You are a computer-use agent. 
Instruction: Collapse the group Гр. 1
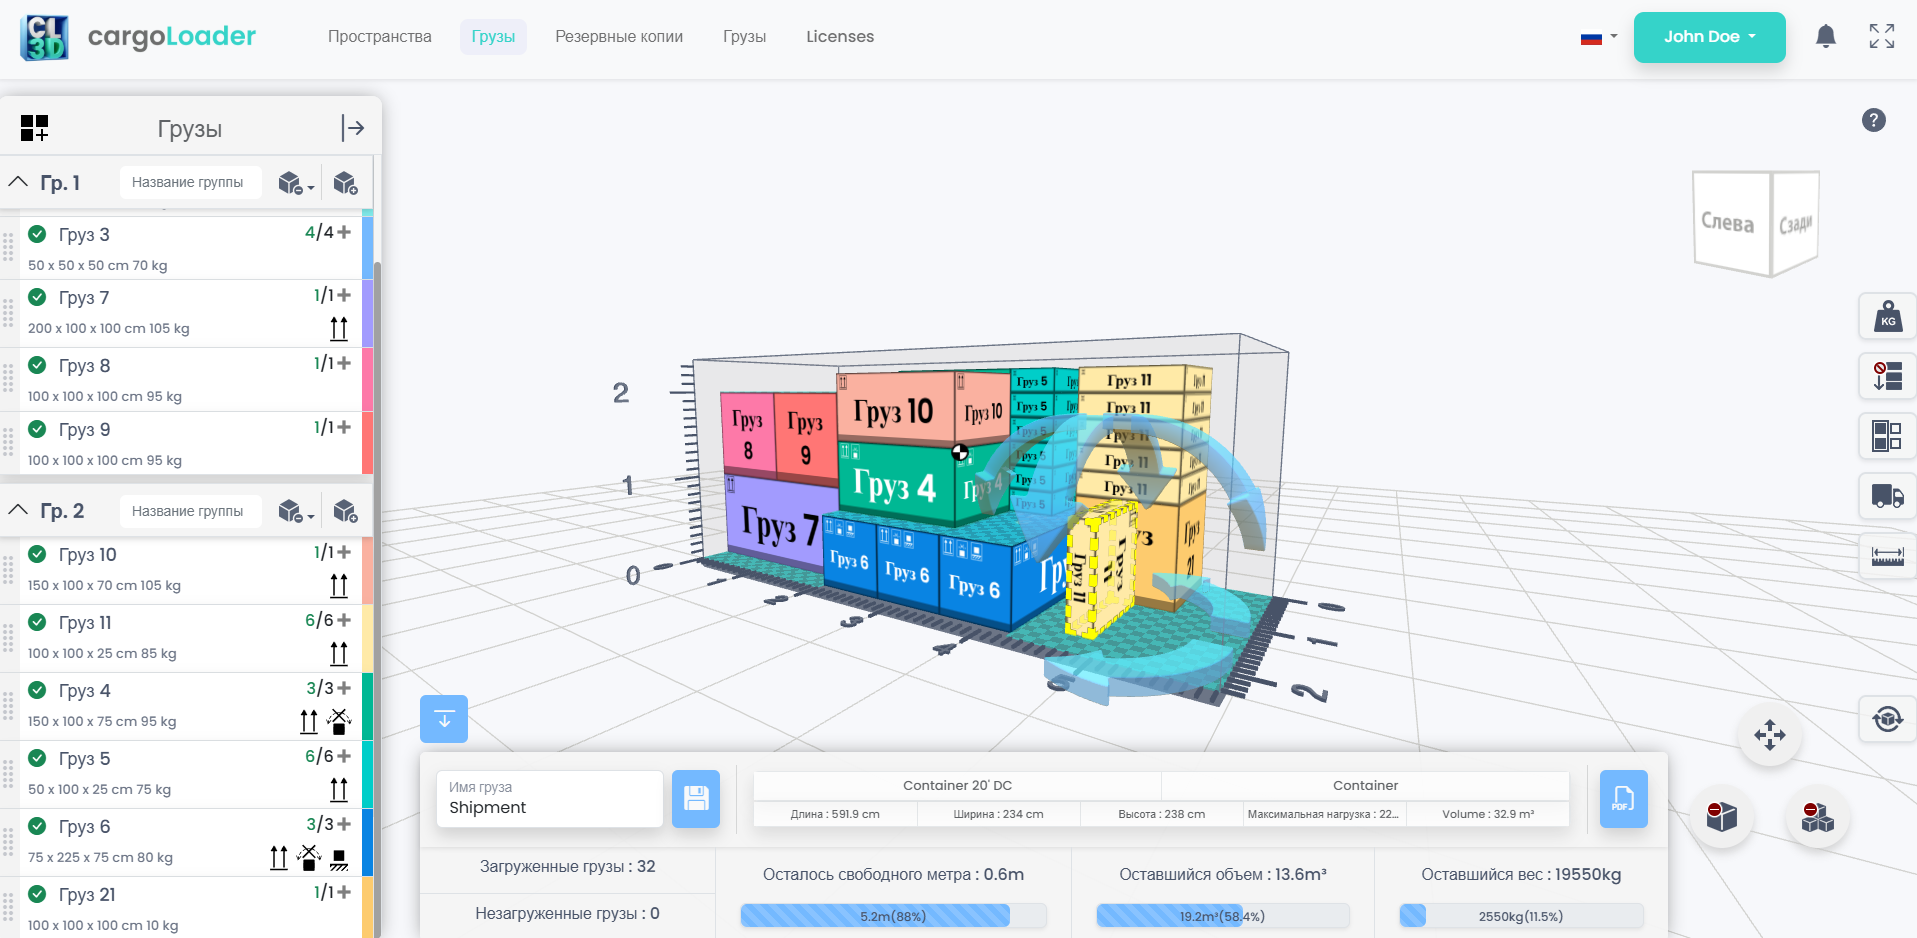[x=17, y=182]
